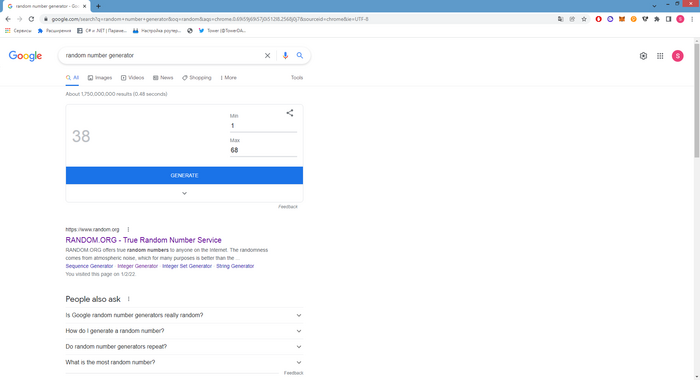Click the browser address bar URL

point(210,19)
